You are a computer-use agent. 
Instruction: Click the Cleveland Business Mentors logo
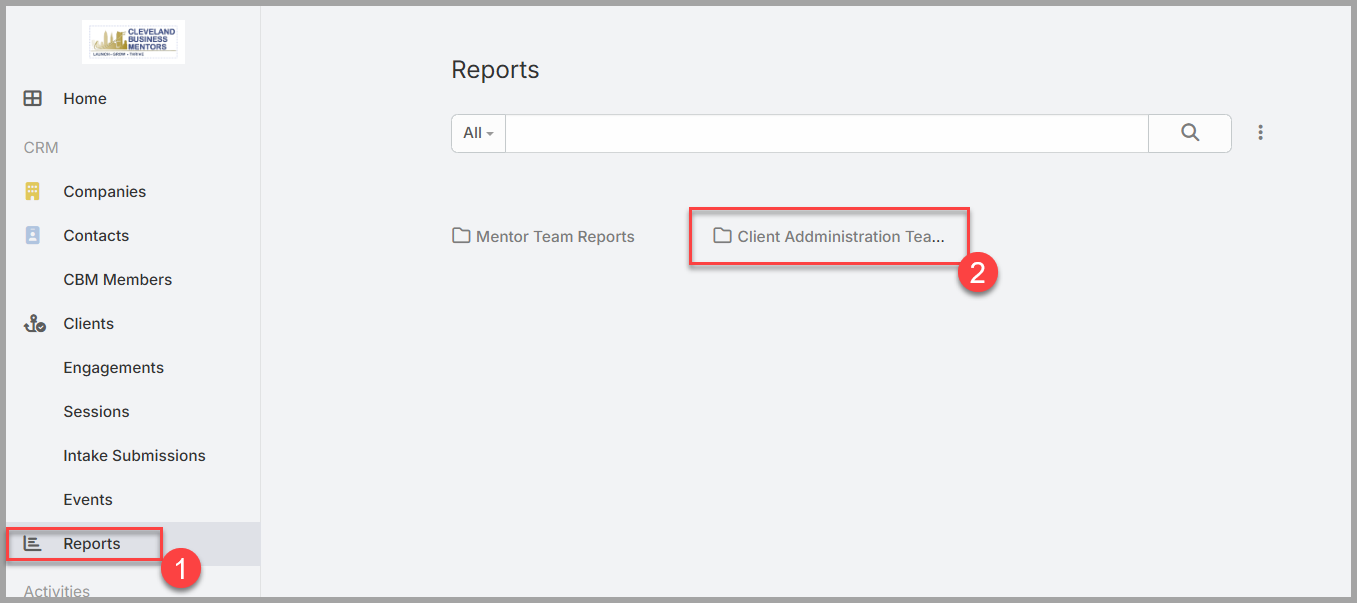134,42
